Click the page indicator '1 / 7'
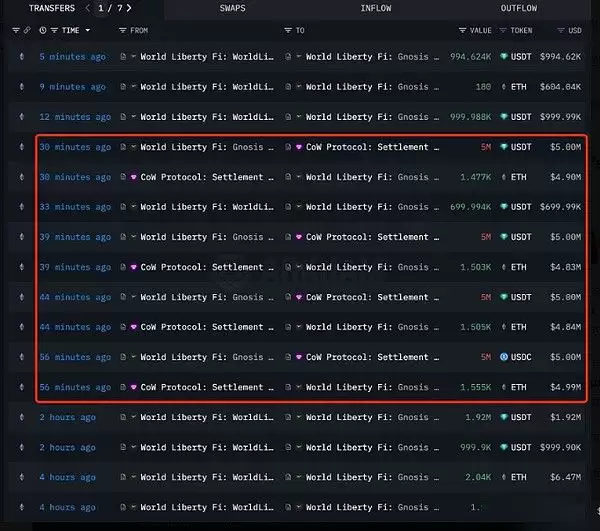The width and height of the screenshot is (600, 531). point(110,8)
